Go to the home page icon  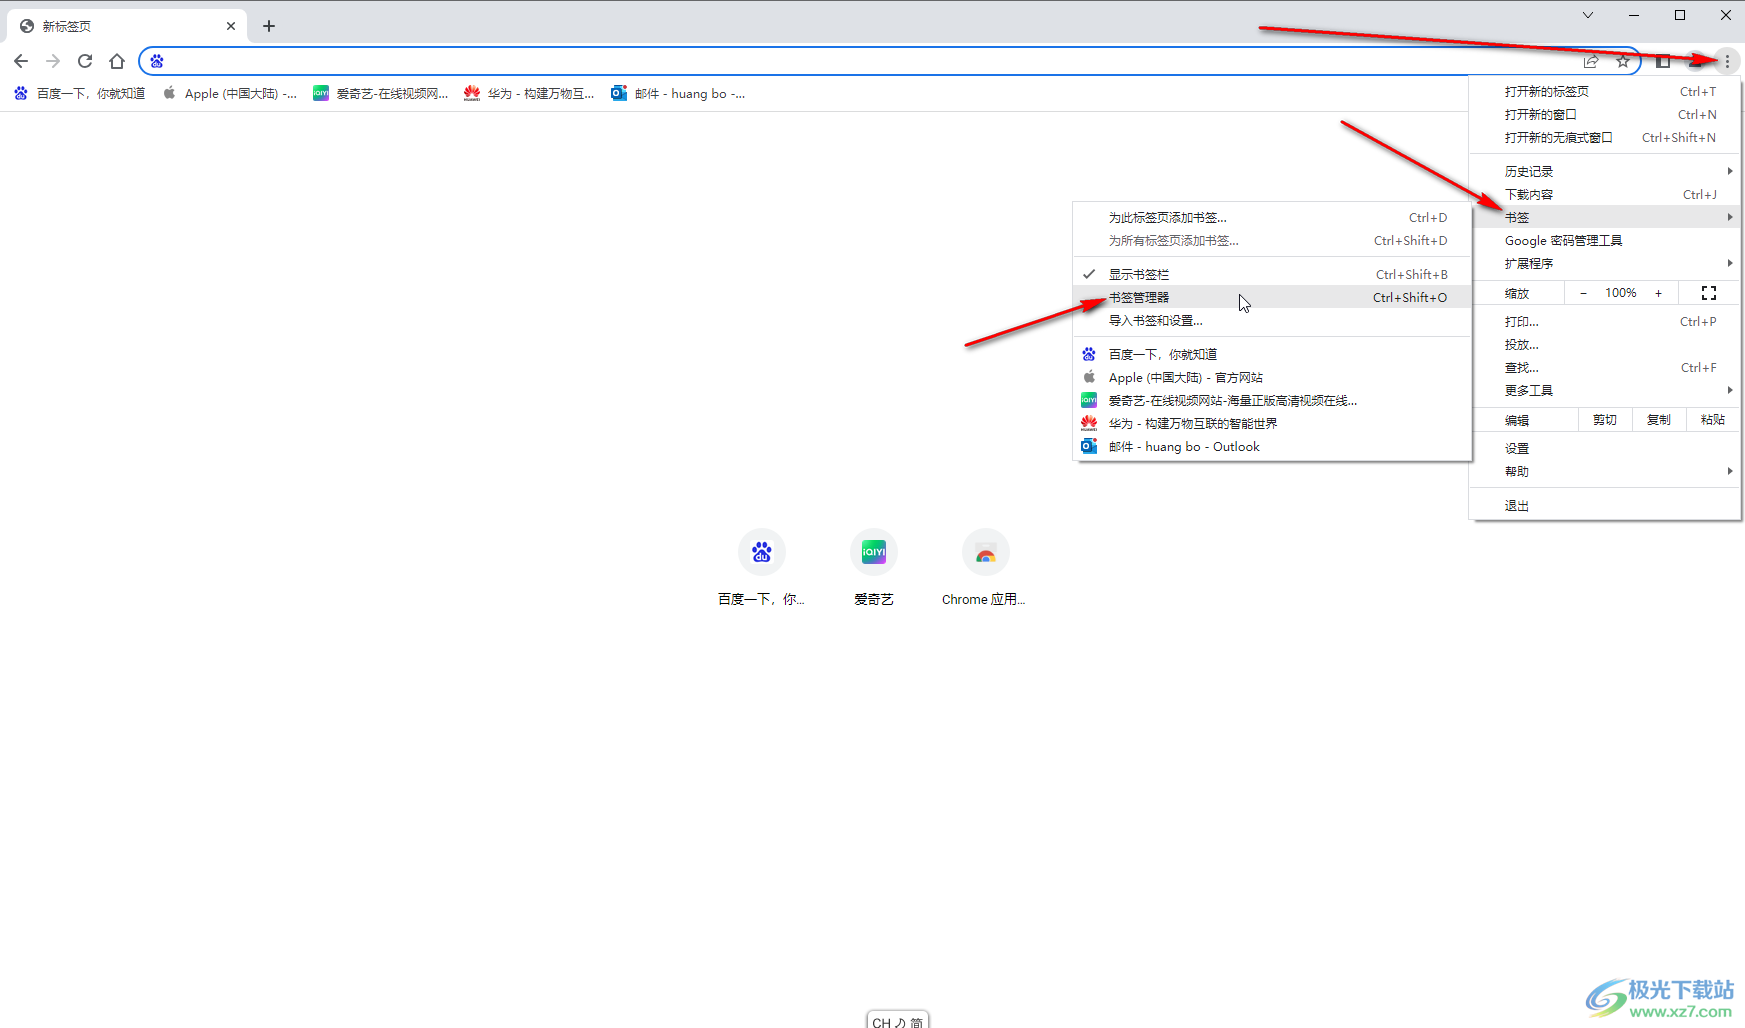[117, 61]
